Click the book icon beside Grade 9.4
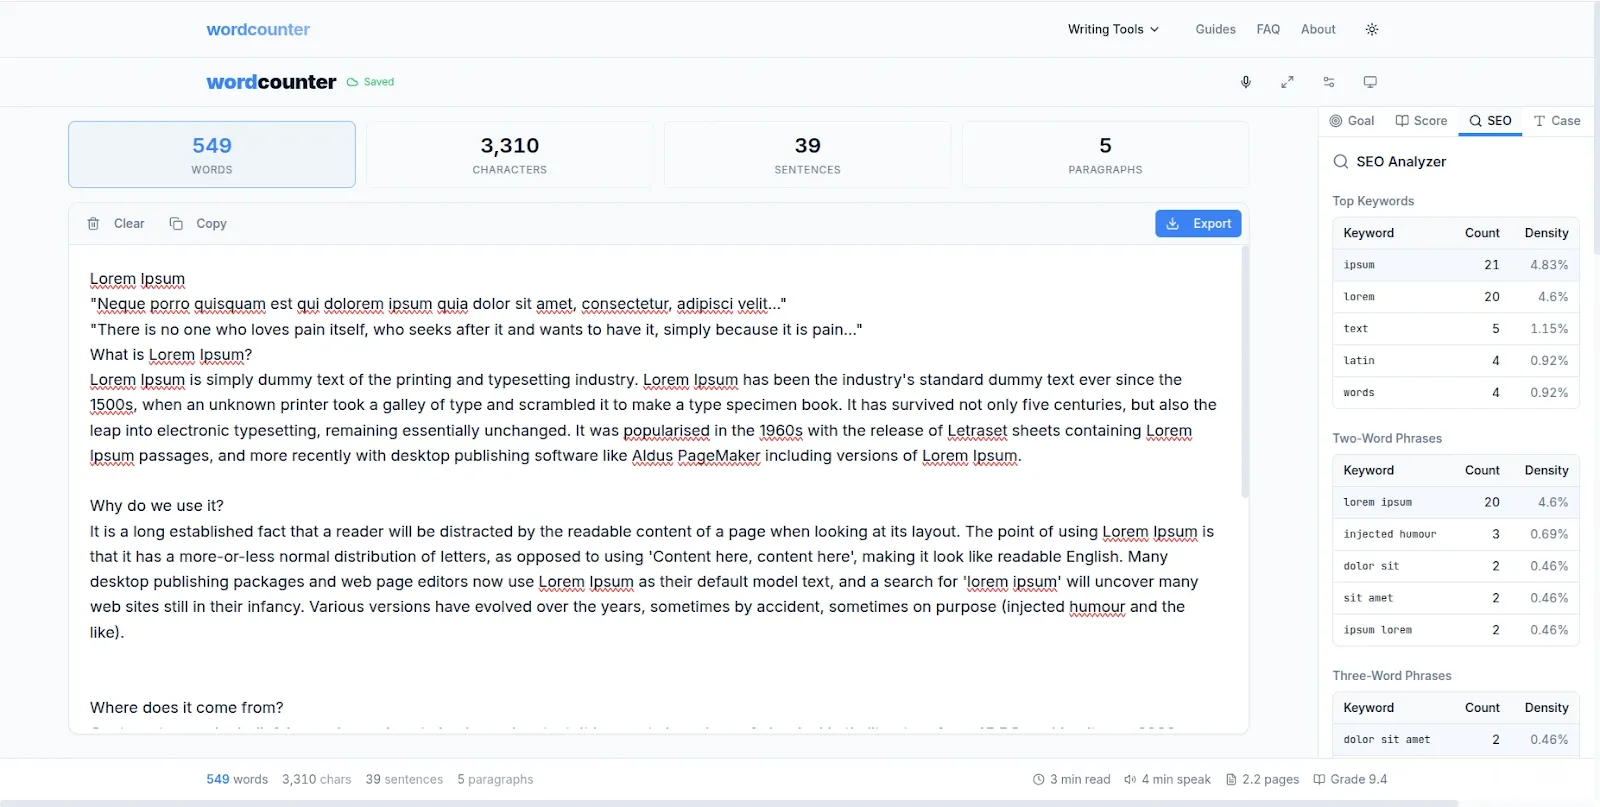This screenshot has height=807, width=1600. click(x=1319, y=780)
